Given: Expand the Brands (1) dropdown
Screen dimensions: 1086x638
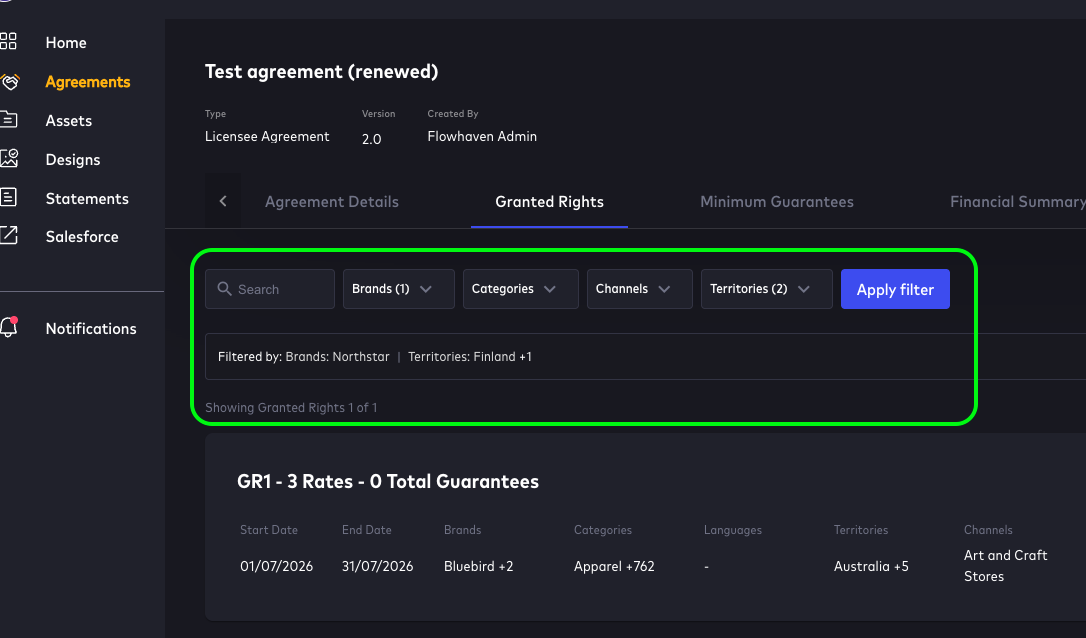Looking at the screenshot, I should (x=399, y=289).
